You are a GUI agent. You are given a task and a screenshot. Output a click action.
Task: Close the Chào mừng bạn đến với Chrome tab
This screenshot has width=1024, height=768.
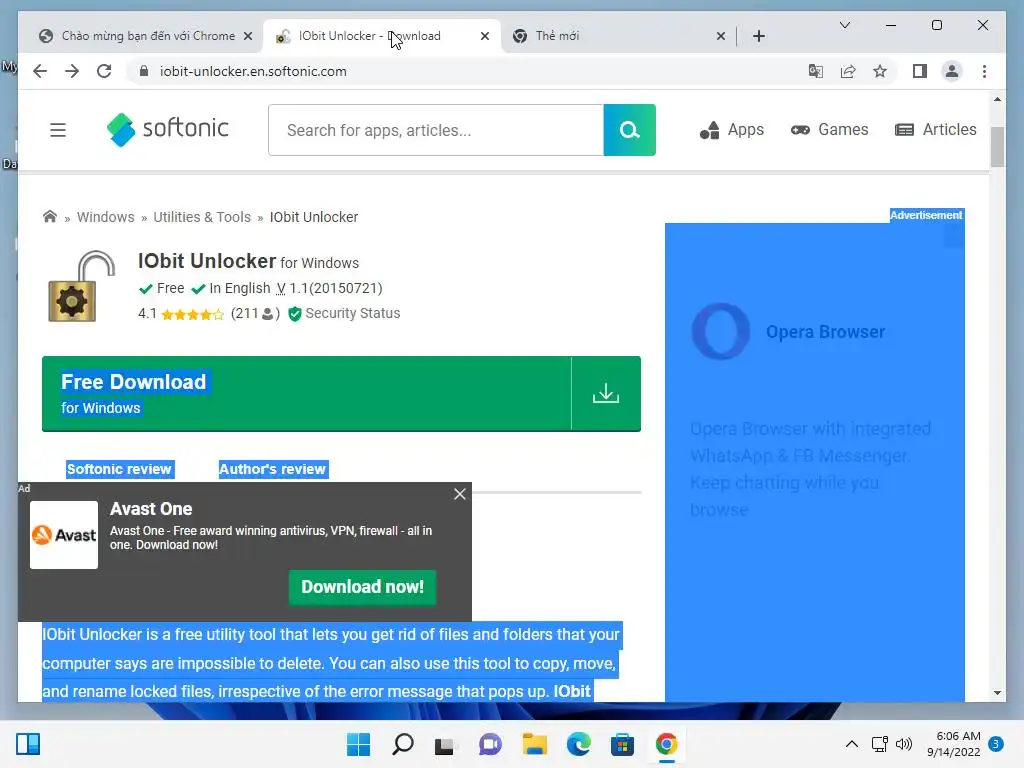248,36
